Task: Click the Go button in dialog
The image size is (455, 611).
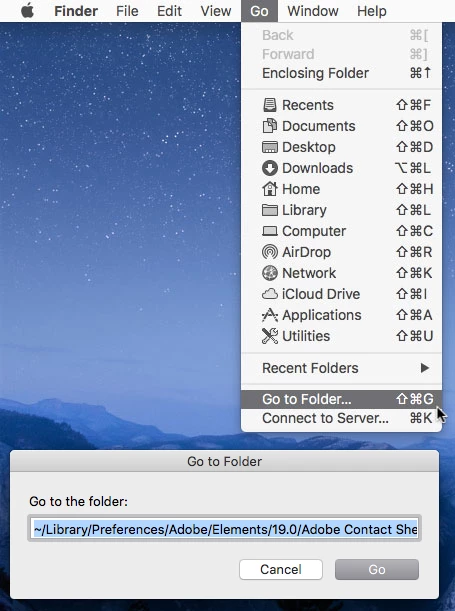Action: 377,569
